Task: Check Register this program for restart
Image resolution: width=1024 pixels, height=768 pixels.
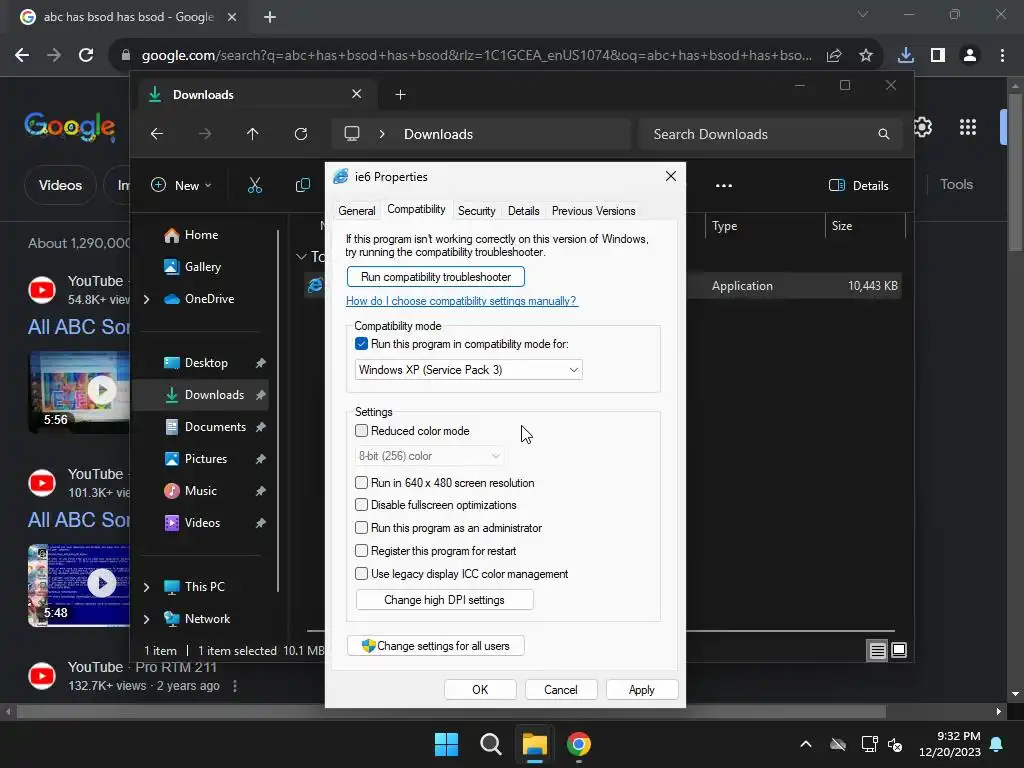Action: (361, 551)
